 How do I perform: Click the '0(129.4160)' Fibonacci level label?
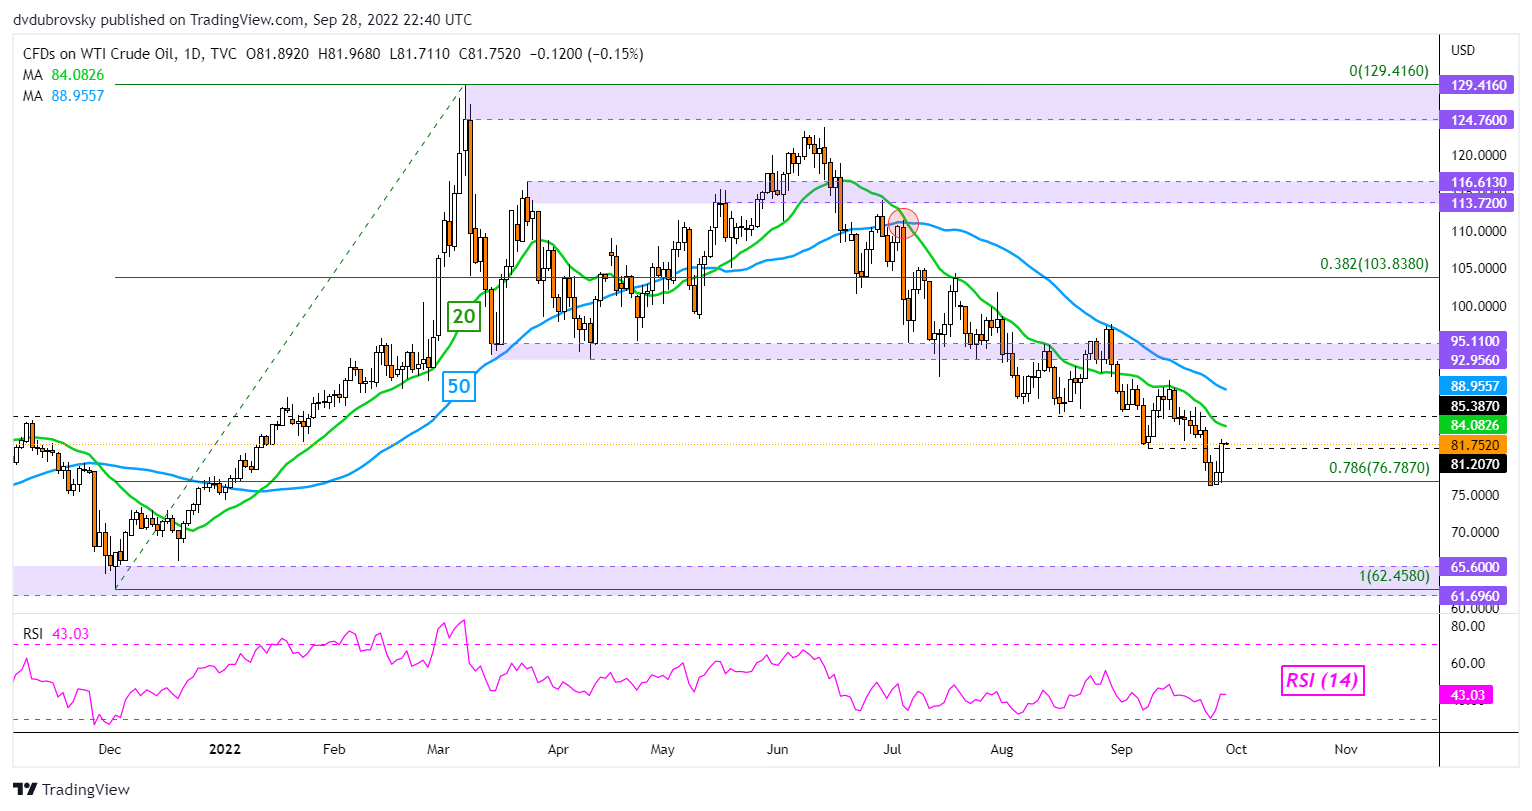coord(1389,71)
